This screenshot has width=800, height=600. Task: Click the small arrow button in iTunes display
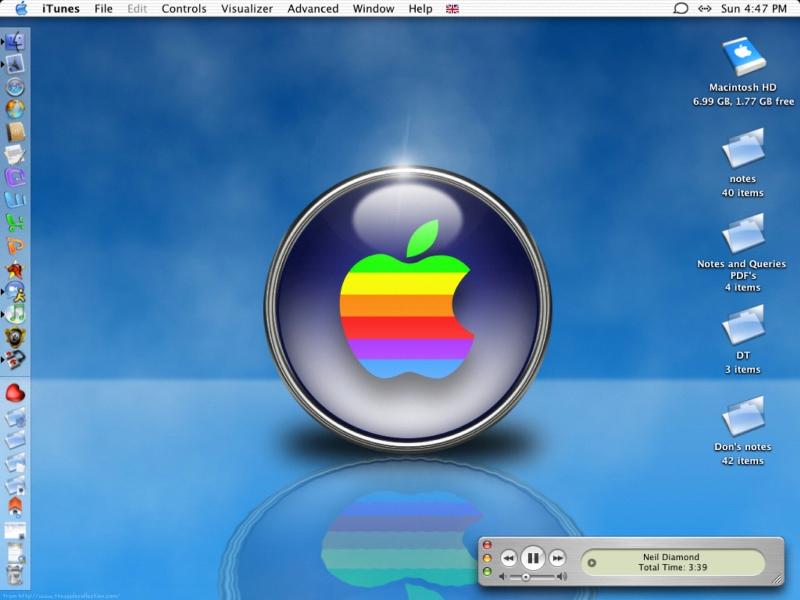point(592,563)
